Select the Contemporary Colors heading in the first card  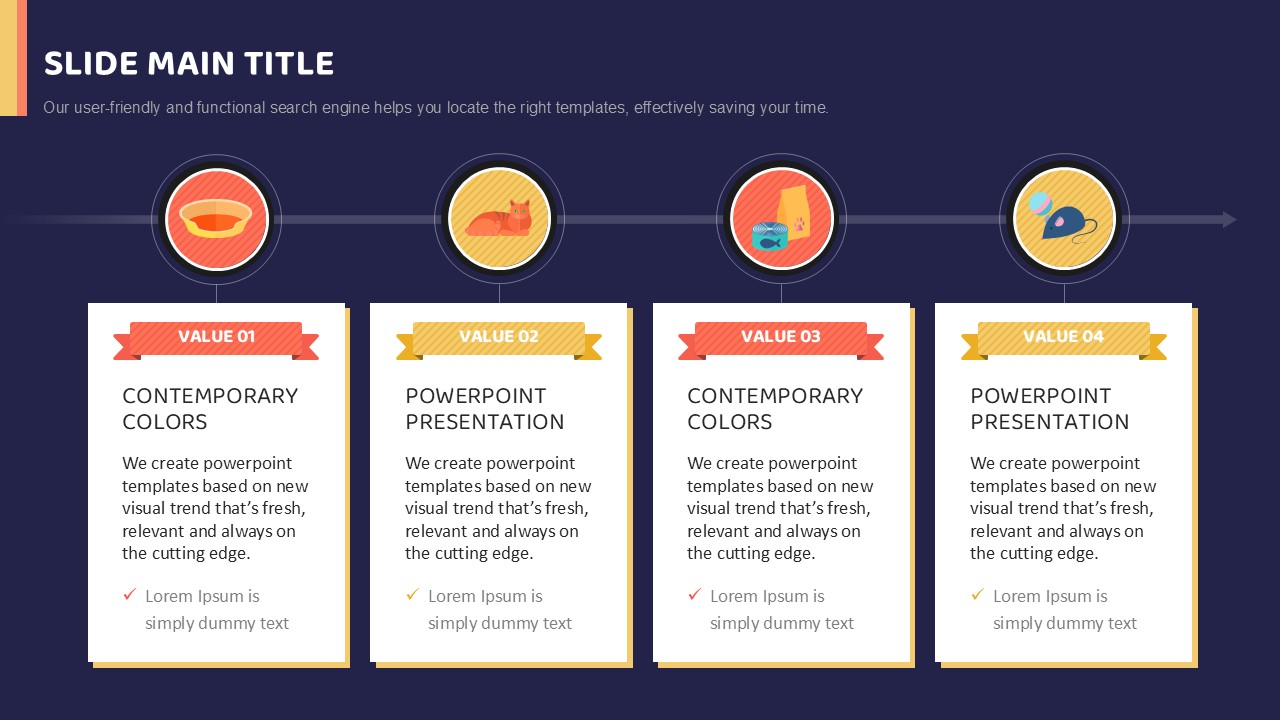[x=210, y=408]
